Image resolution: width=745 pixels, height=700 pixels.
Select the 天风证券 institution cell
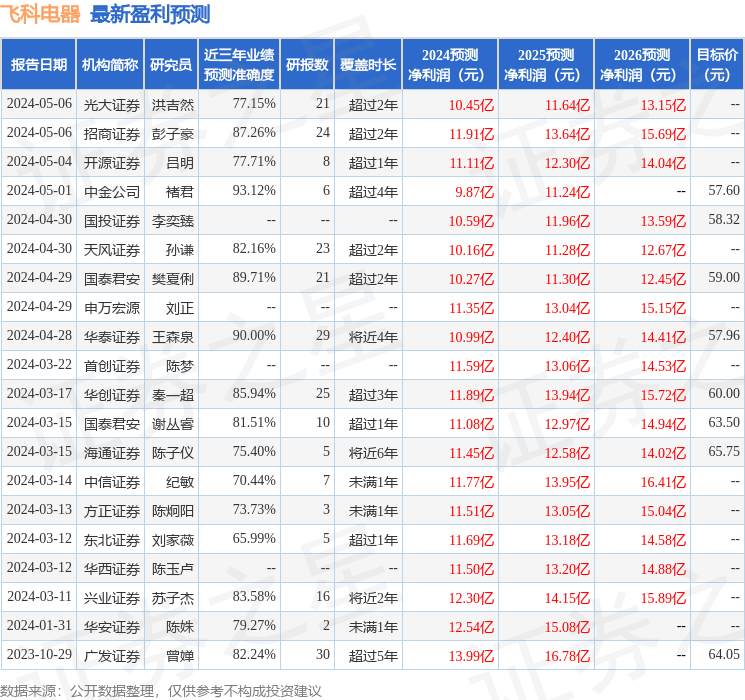(x=112, y=250)
